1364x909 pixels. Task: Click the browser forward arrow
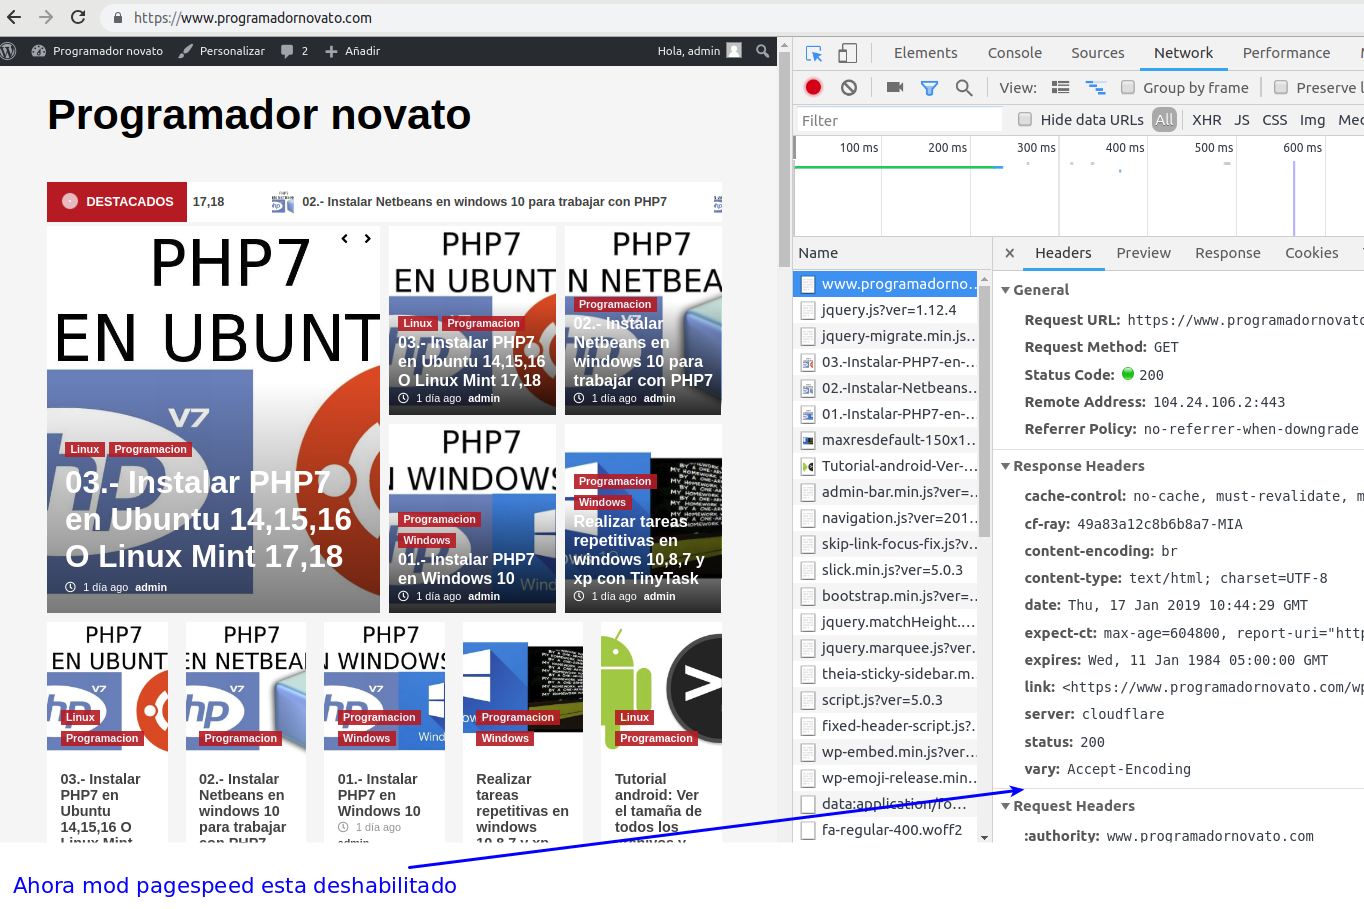tap(46, 17)
